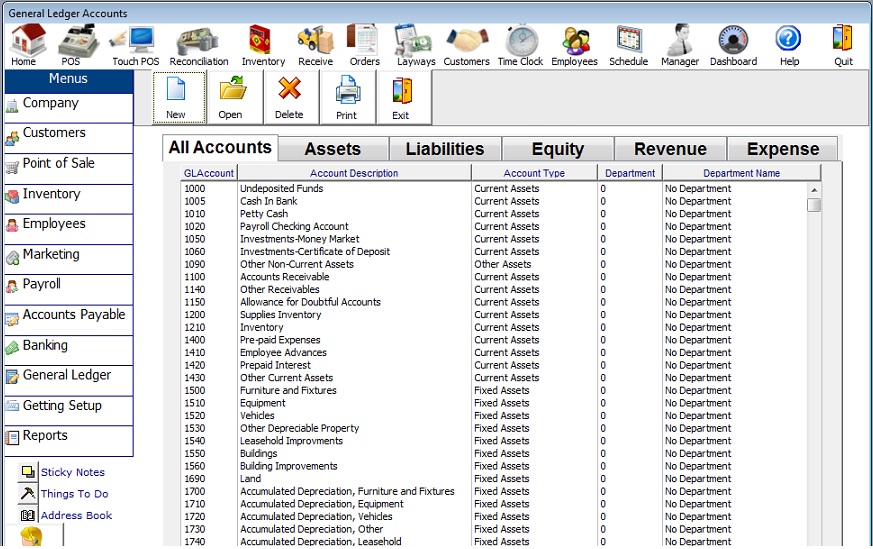Click the Exit button beside Print
Viewport: 873px width, 549px height.
coord(402,97)
